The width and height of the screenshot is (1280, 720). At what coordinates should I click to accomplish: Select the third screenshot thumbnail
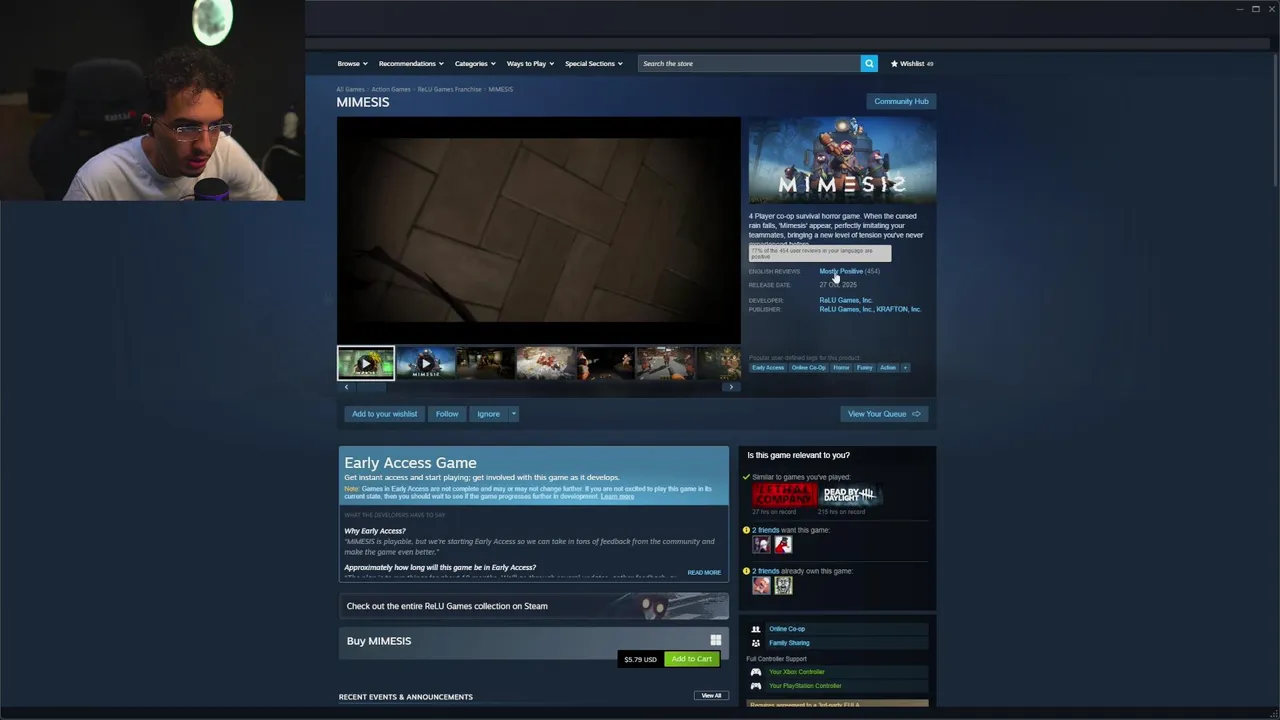486,363
